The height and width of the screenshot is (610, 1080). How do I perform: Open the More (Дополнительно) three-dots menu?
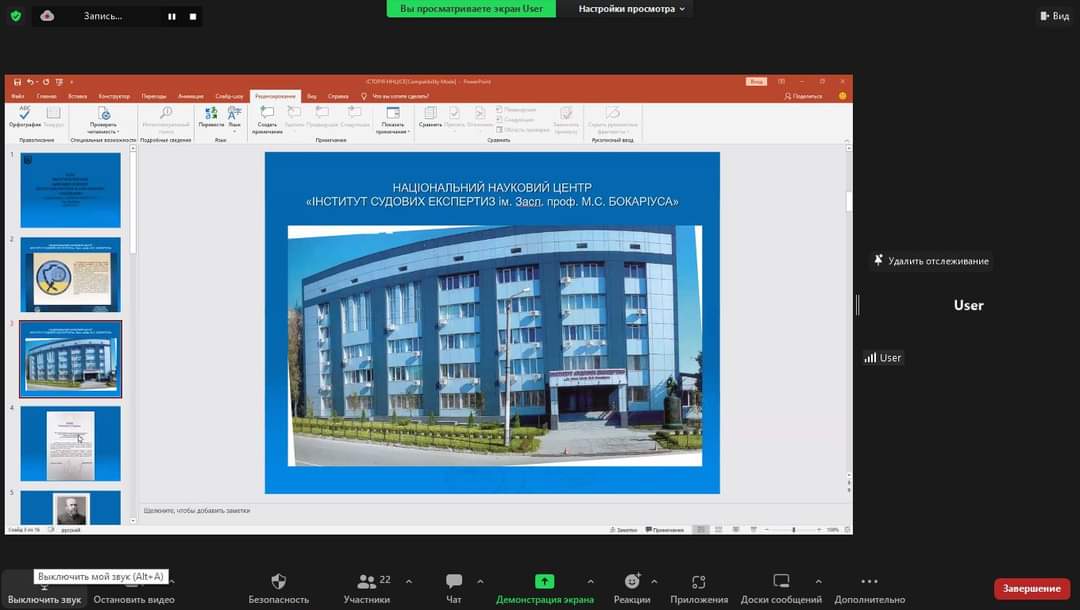click(x=869, y=582)
